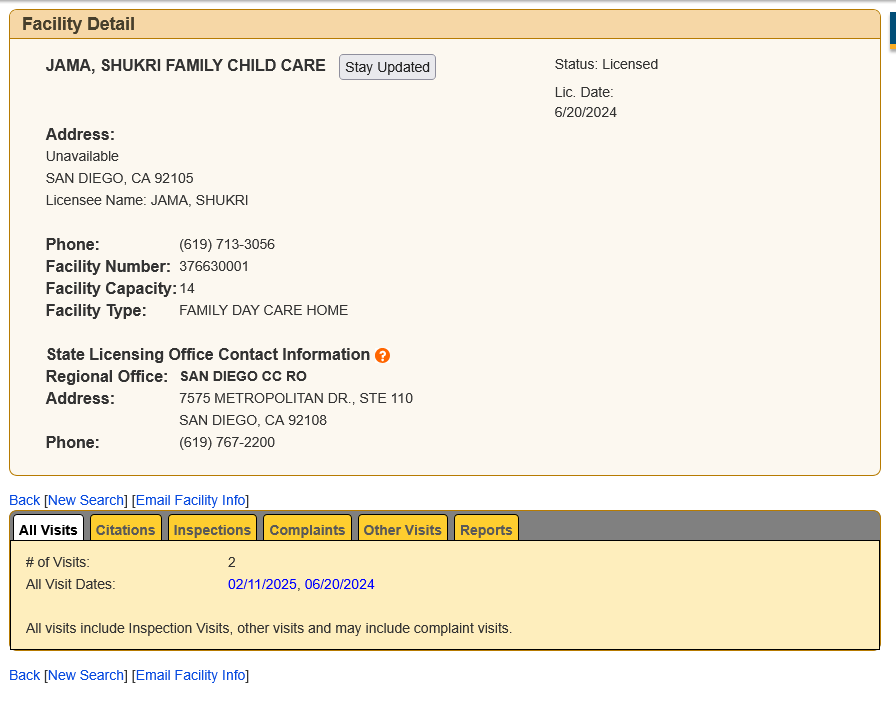
Task: Select the facility capacity value 14
Action: tap(187, 288)
